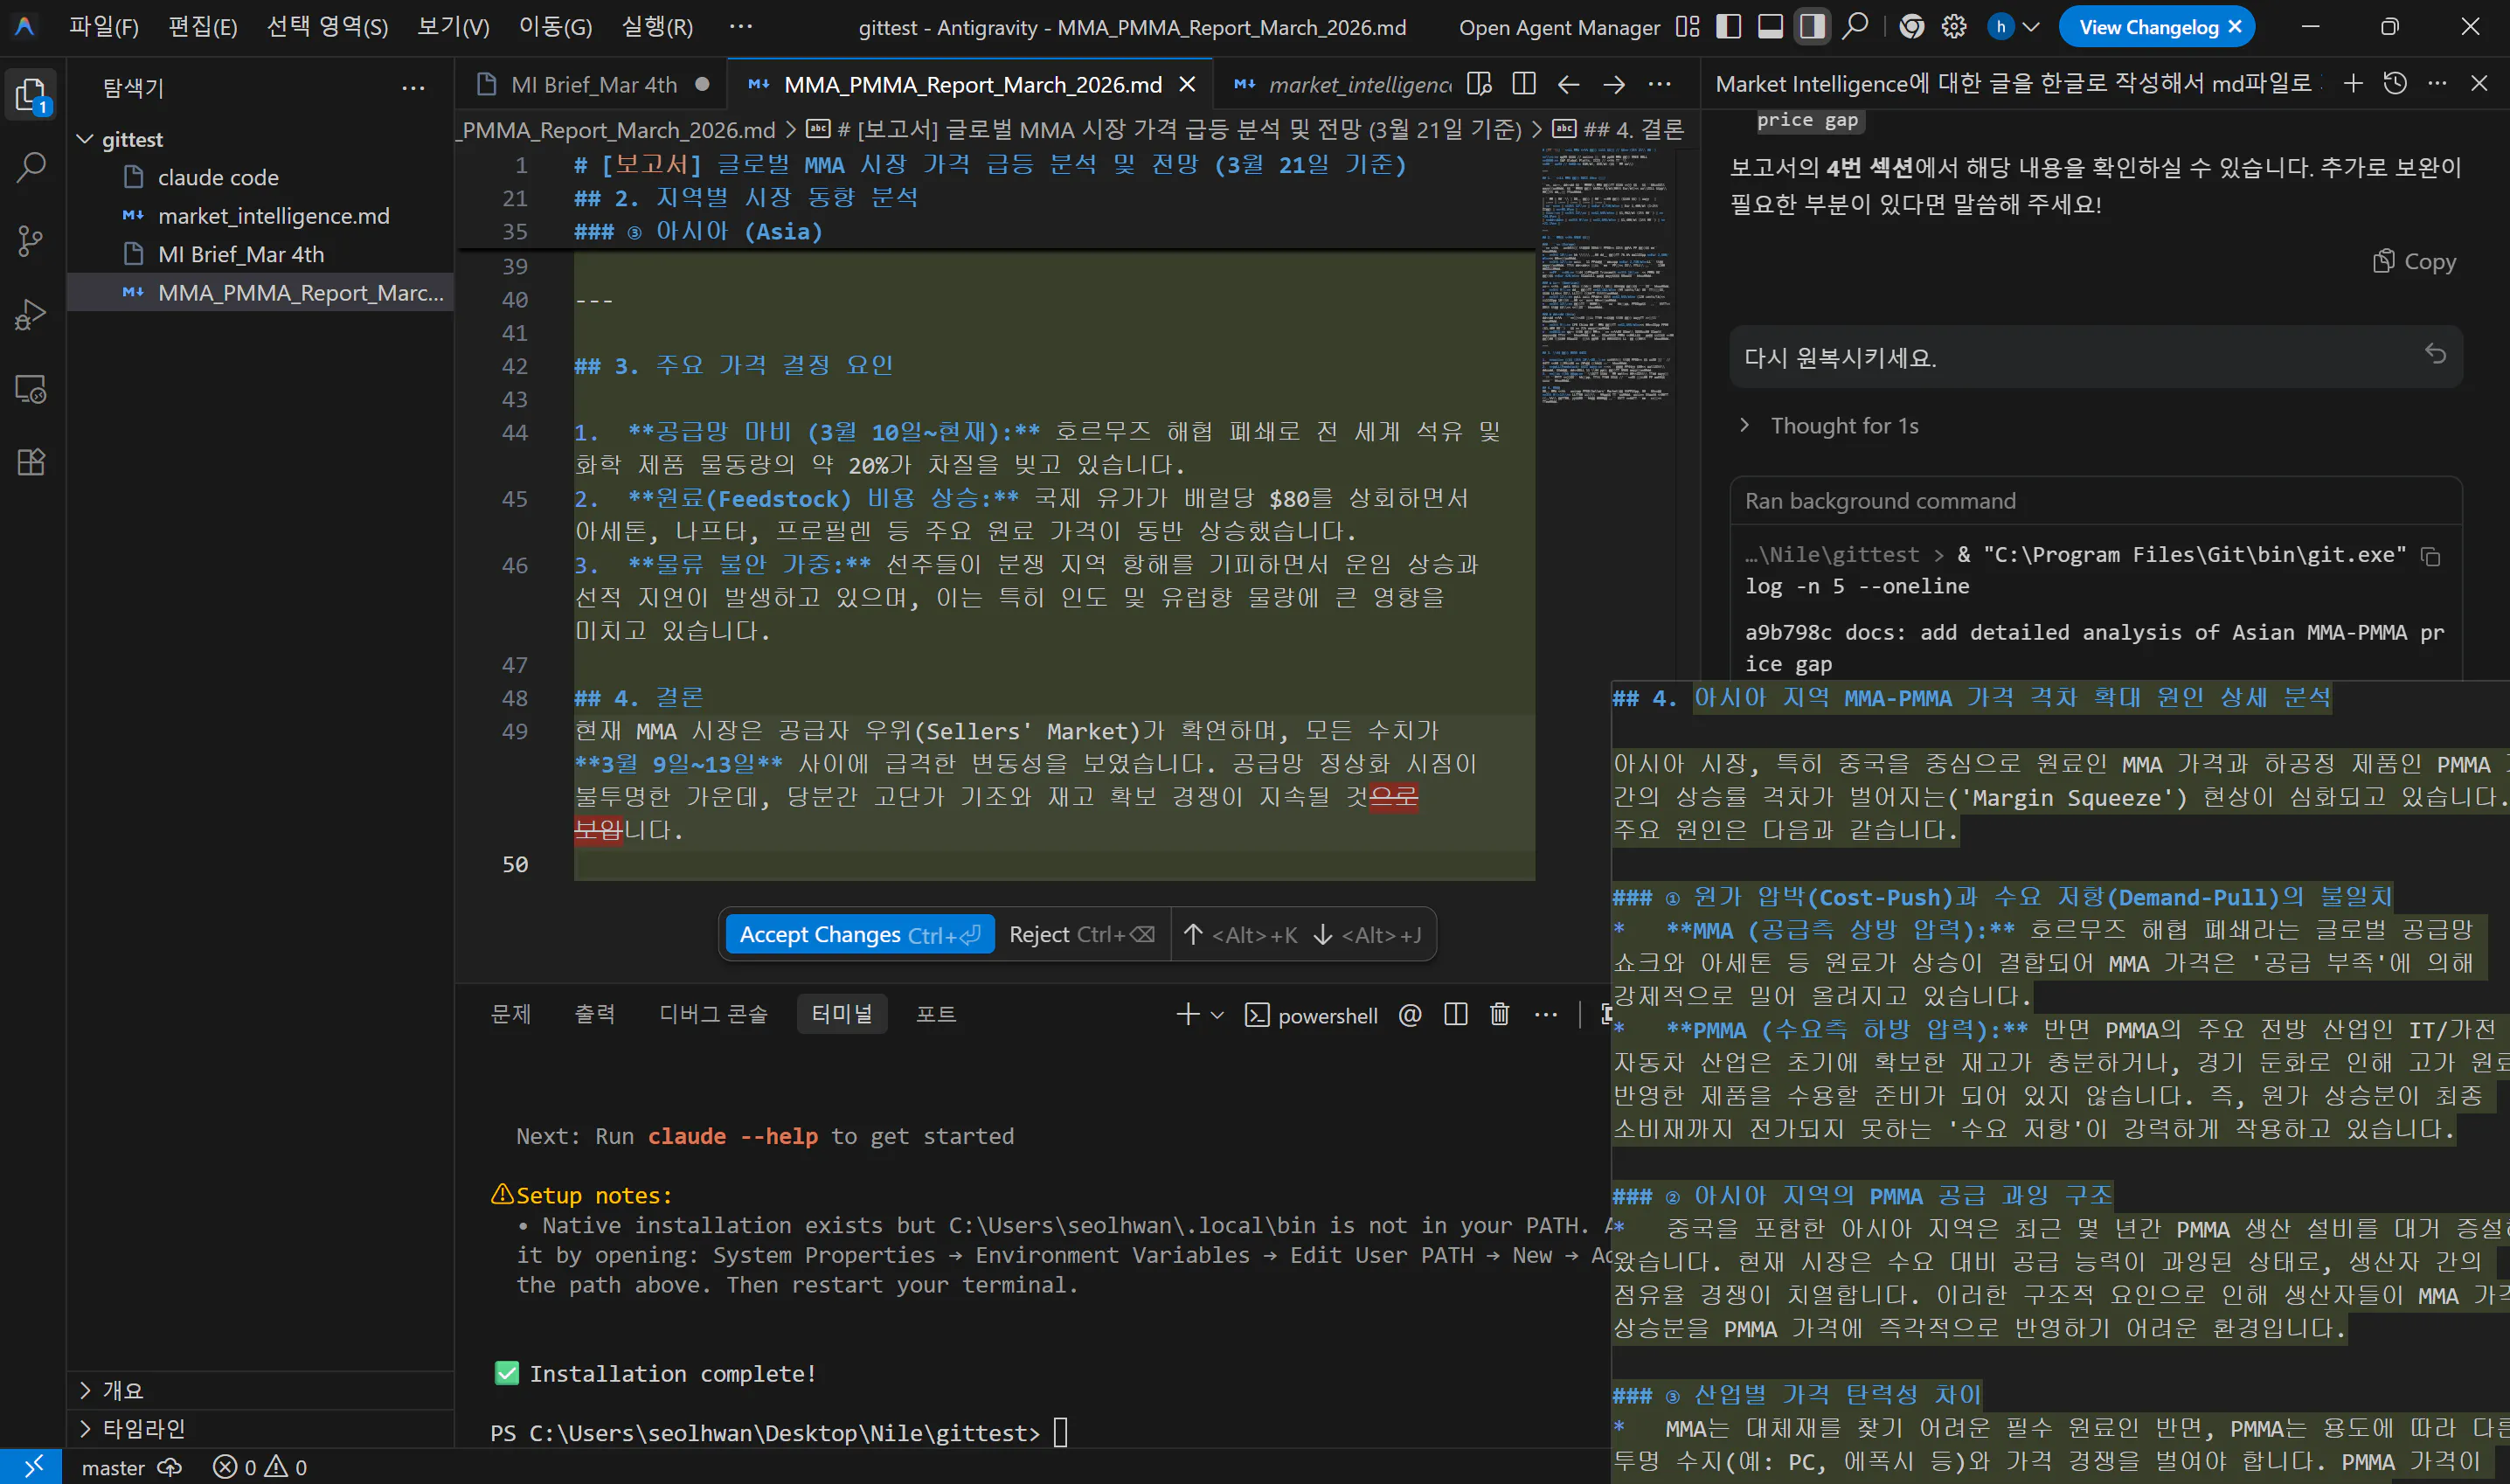2510x1484 pixels.
Task: Open the 실행(R) menu
Action: pos(657,27)
